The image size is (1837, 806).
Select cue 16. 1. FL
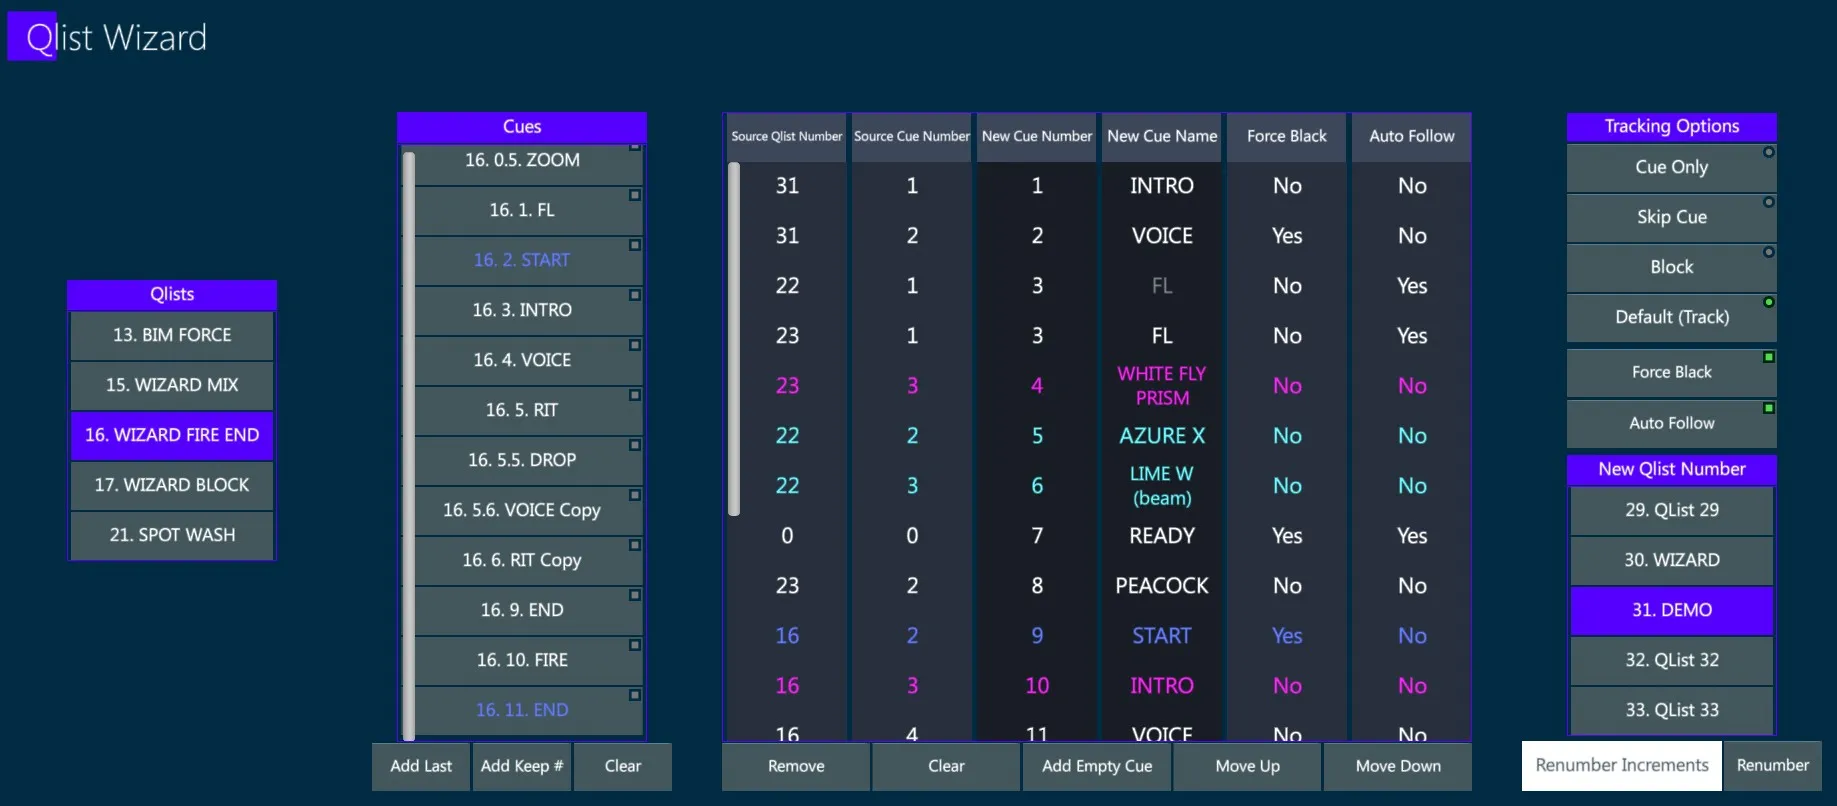(x=528, y=211)
